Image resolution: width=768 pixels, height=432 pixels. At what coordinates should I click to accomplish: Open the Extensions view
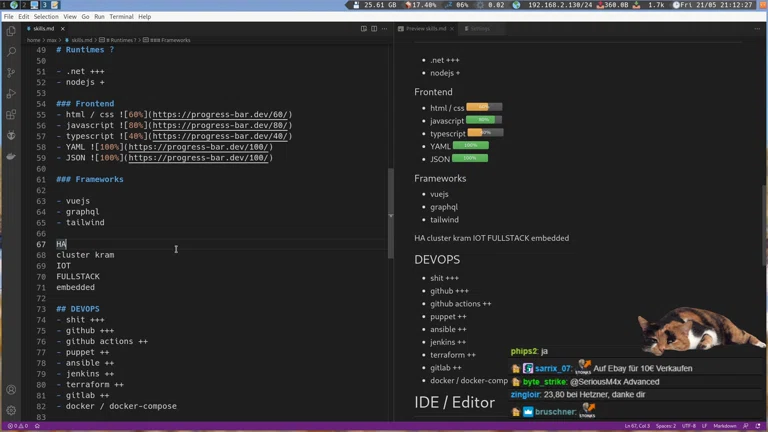tap(11, 114)
